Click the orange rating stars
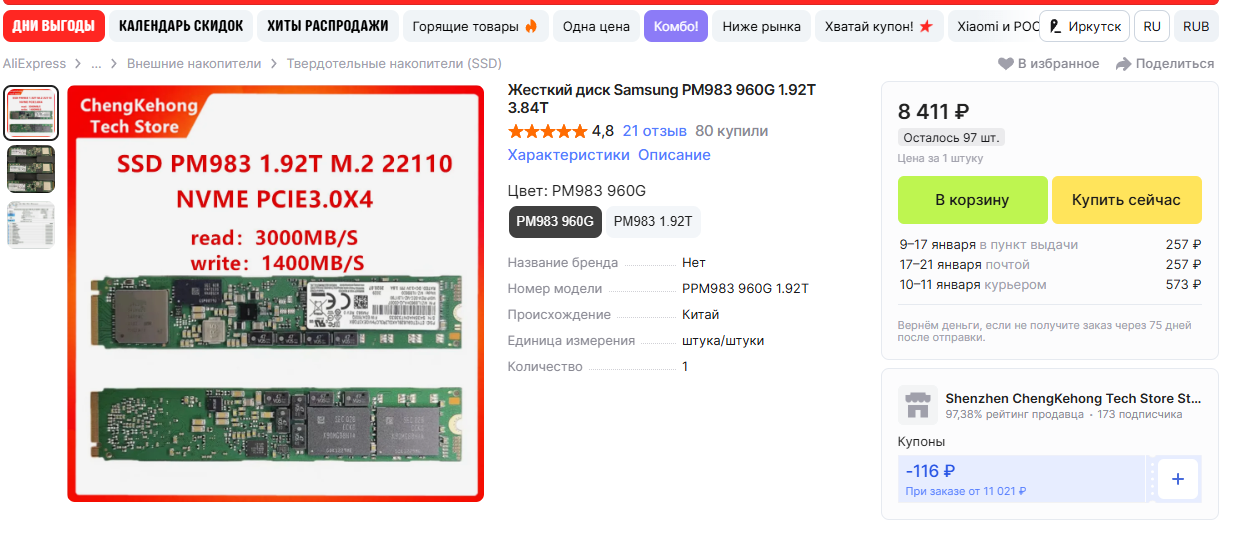The width and height of the screenshot is (1243, 549). point(547,131)
